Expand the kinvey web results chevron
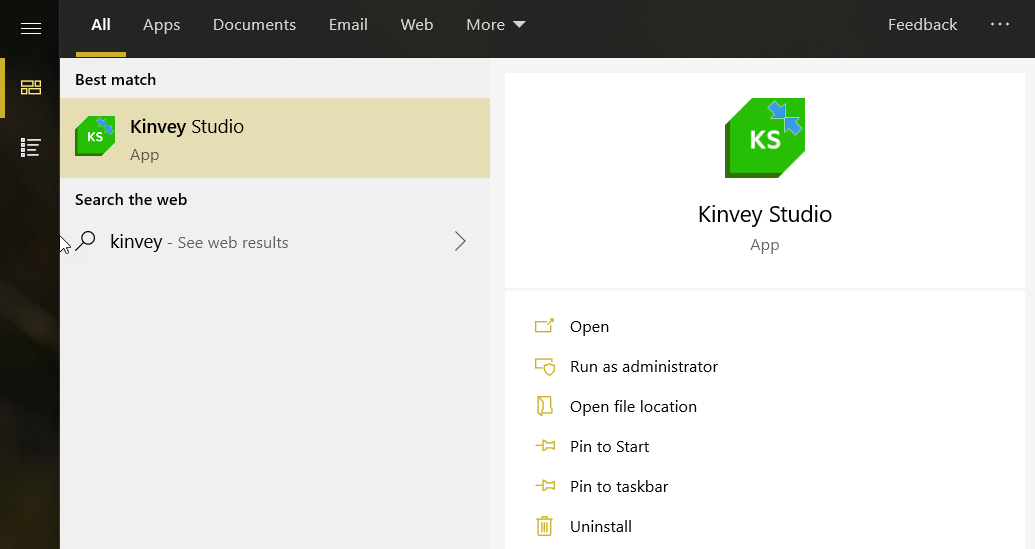Viewport: 1035px width, 549px height. click(460, 242)
